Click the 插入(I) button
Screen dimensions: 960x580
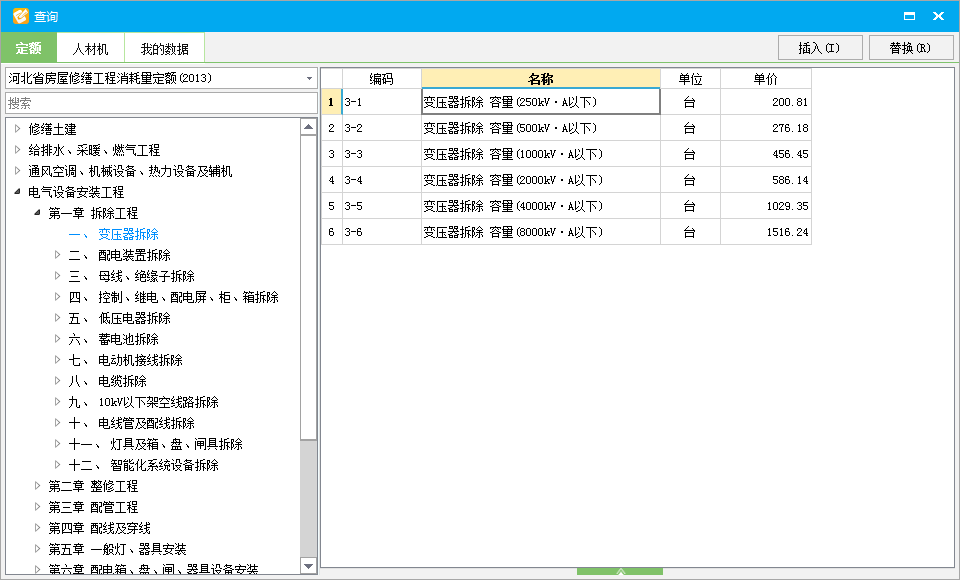point(820,48)
